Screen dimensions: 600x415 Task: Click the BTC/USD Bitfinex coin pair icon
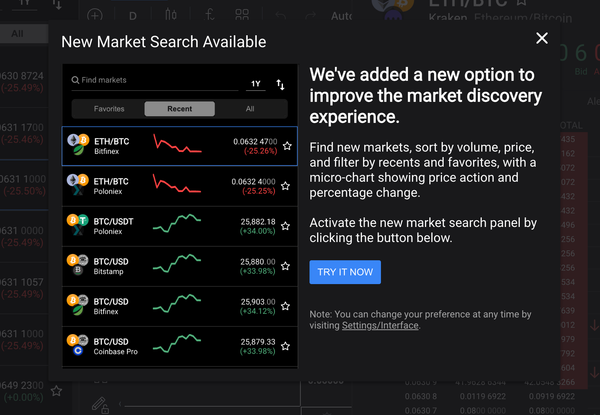click(78, 305)
